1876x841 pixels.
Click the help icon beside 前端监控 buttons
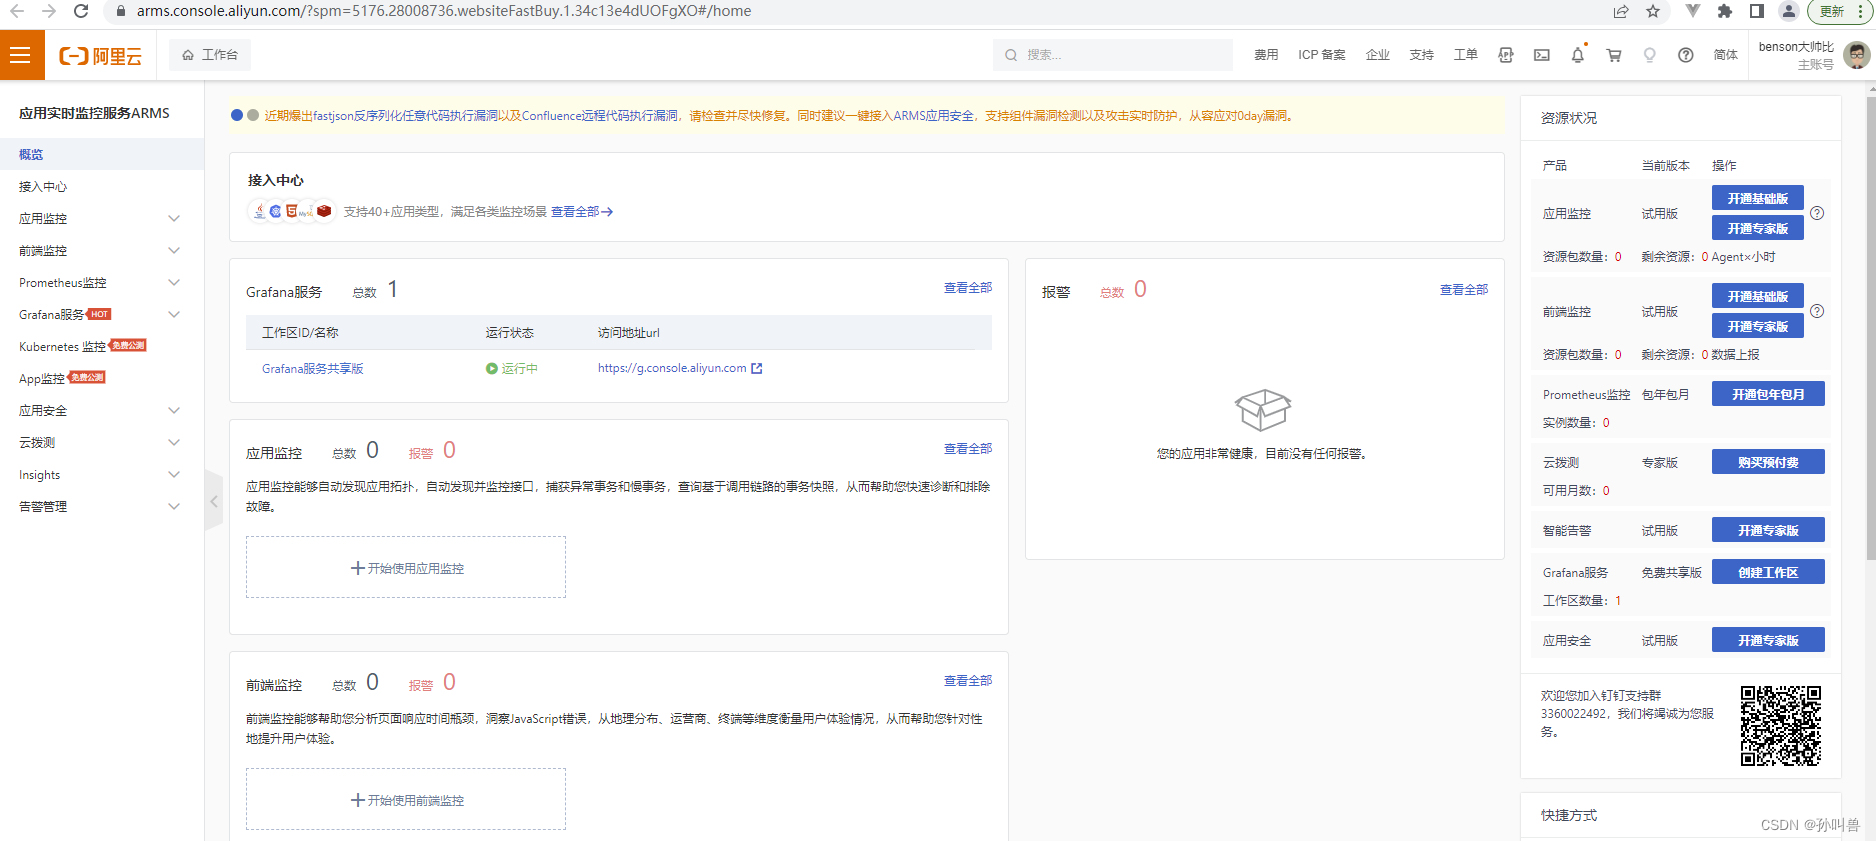pyautogui.click(x=1817, y=311)
